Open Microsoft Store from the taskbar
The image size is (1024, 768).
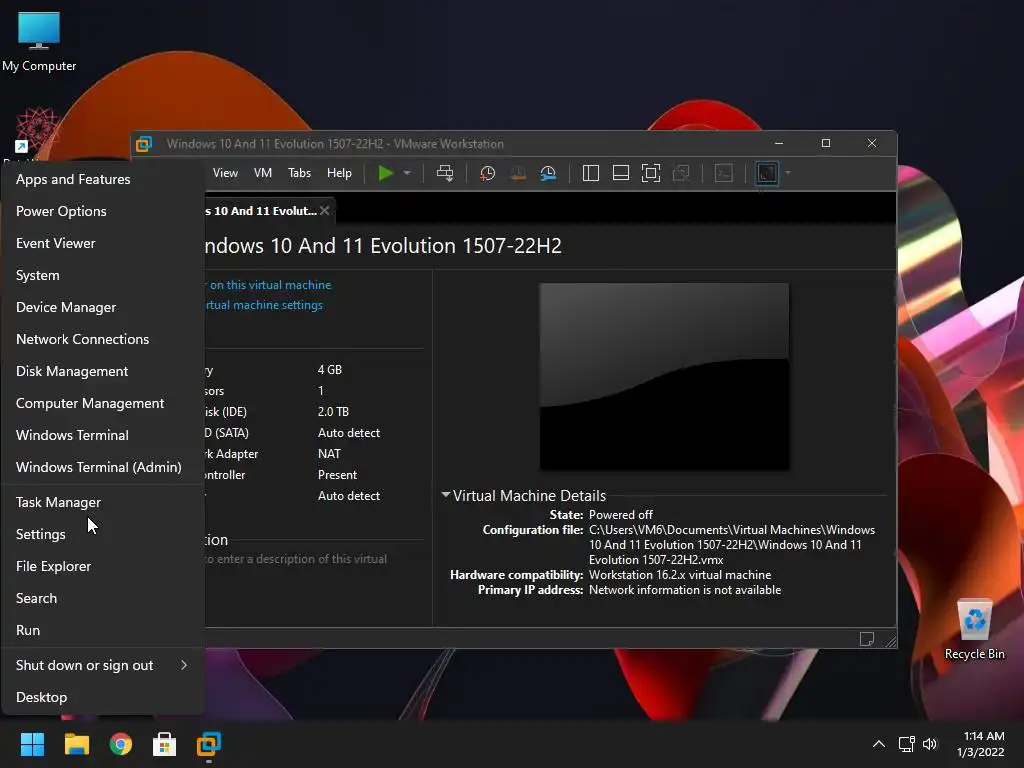pyautogui.click(x=165, y=744)
